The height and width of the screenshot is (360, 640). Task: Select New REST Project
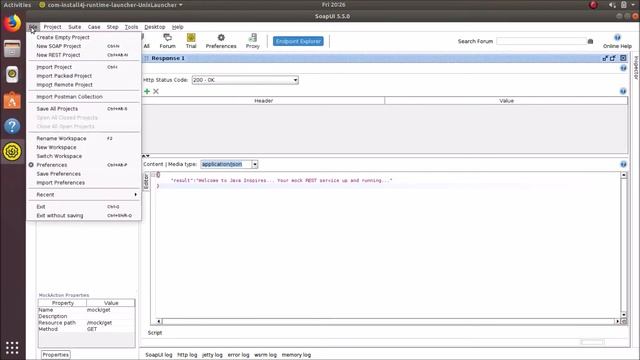tap(58, 55)
